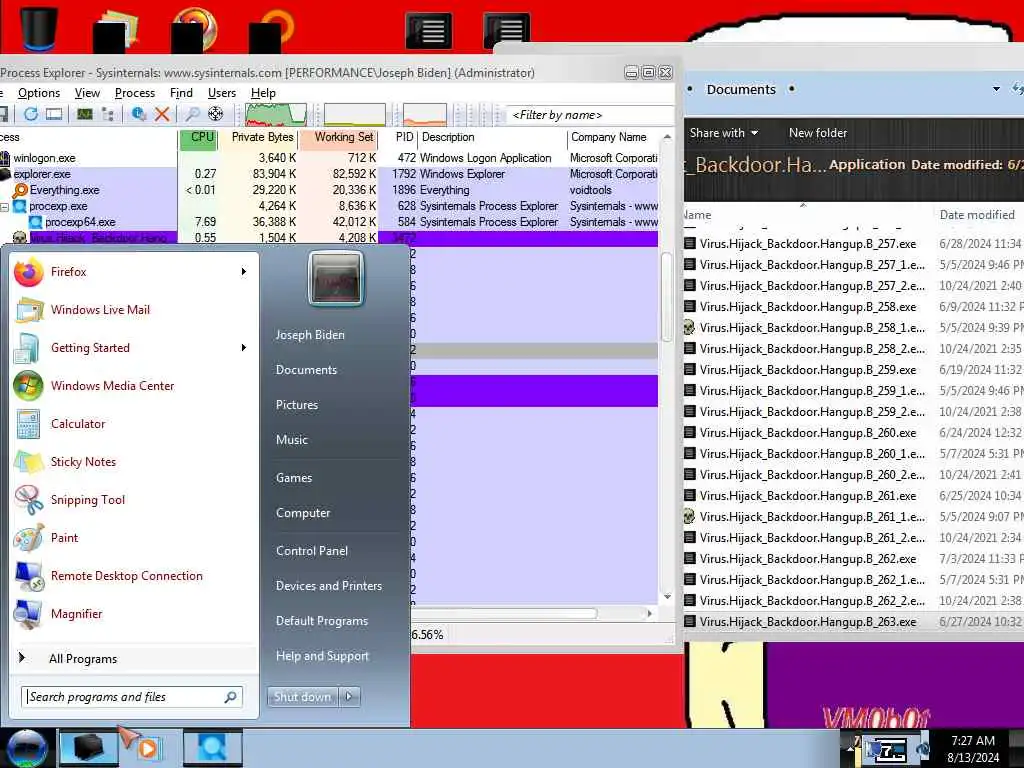Image resolution: width=1024 pixels, height=768 pixels.
Task: Open Help and Support link
Action: point(323,656)
